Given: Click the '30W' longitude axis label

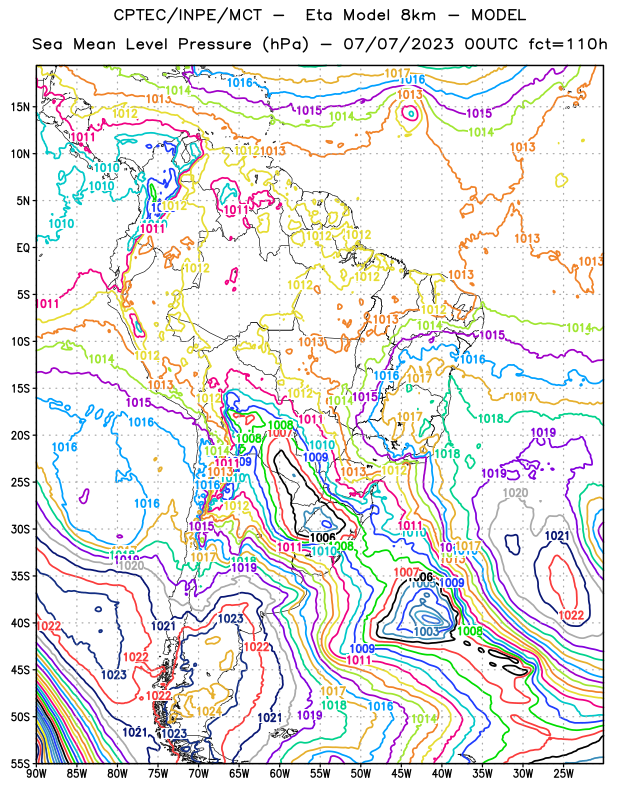Looking at the screenshot, I should (523, 774).
